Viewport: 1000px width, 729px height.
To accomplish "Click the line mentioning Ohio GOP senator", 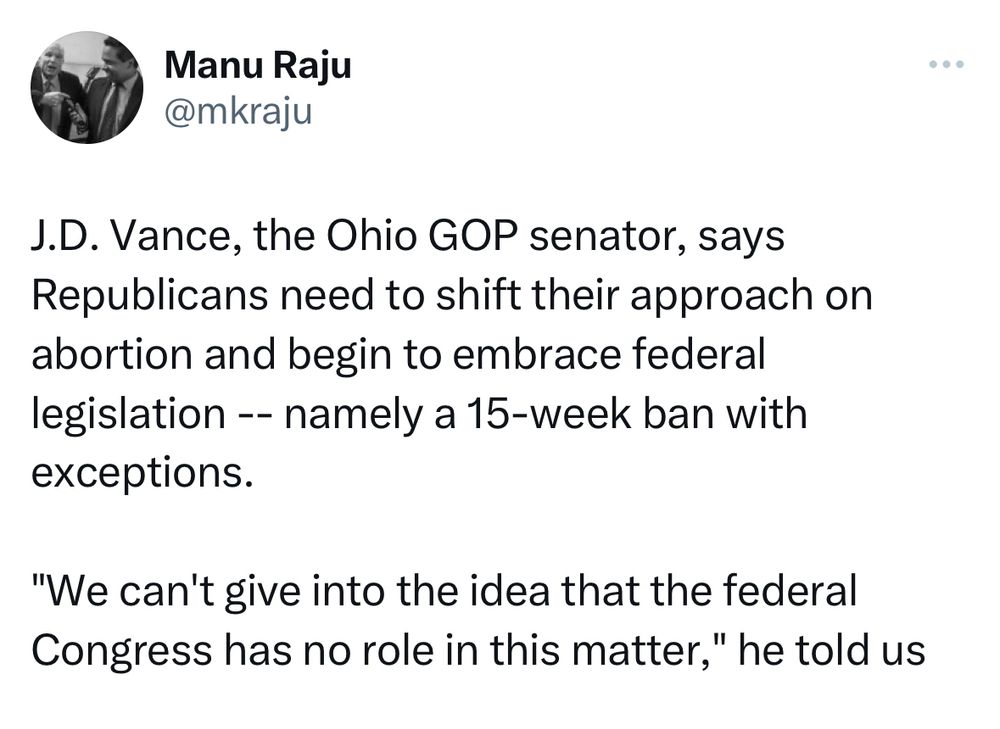I will (x=450, y=236).
